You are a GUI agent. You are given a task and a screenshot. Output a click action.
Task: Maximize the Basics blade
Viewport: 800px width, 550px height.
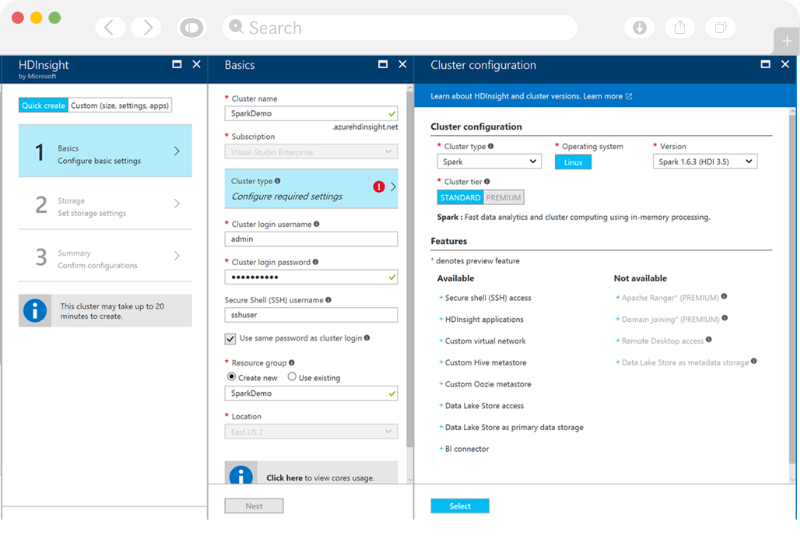(383, 64)
